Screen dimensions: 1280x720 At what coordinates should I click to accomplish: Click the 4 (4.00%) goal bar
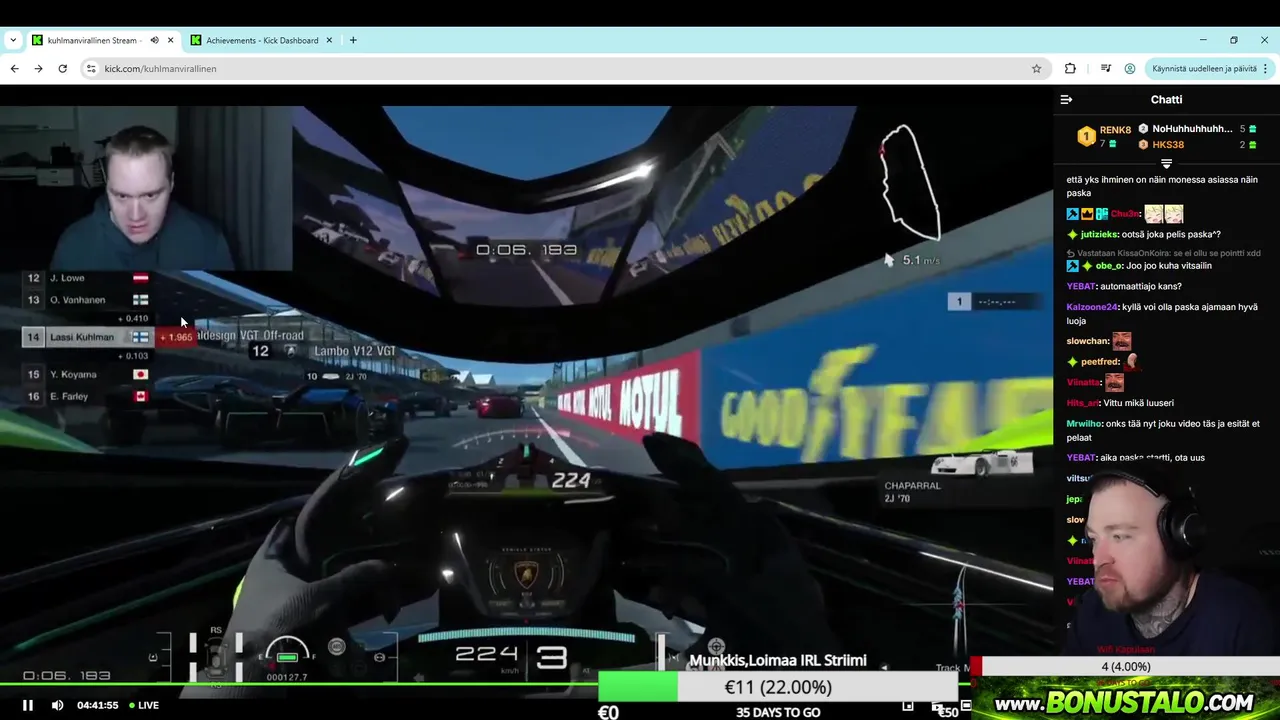(1126, 667)
